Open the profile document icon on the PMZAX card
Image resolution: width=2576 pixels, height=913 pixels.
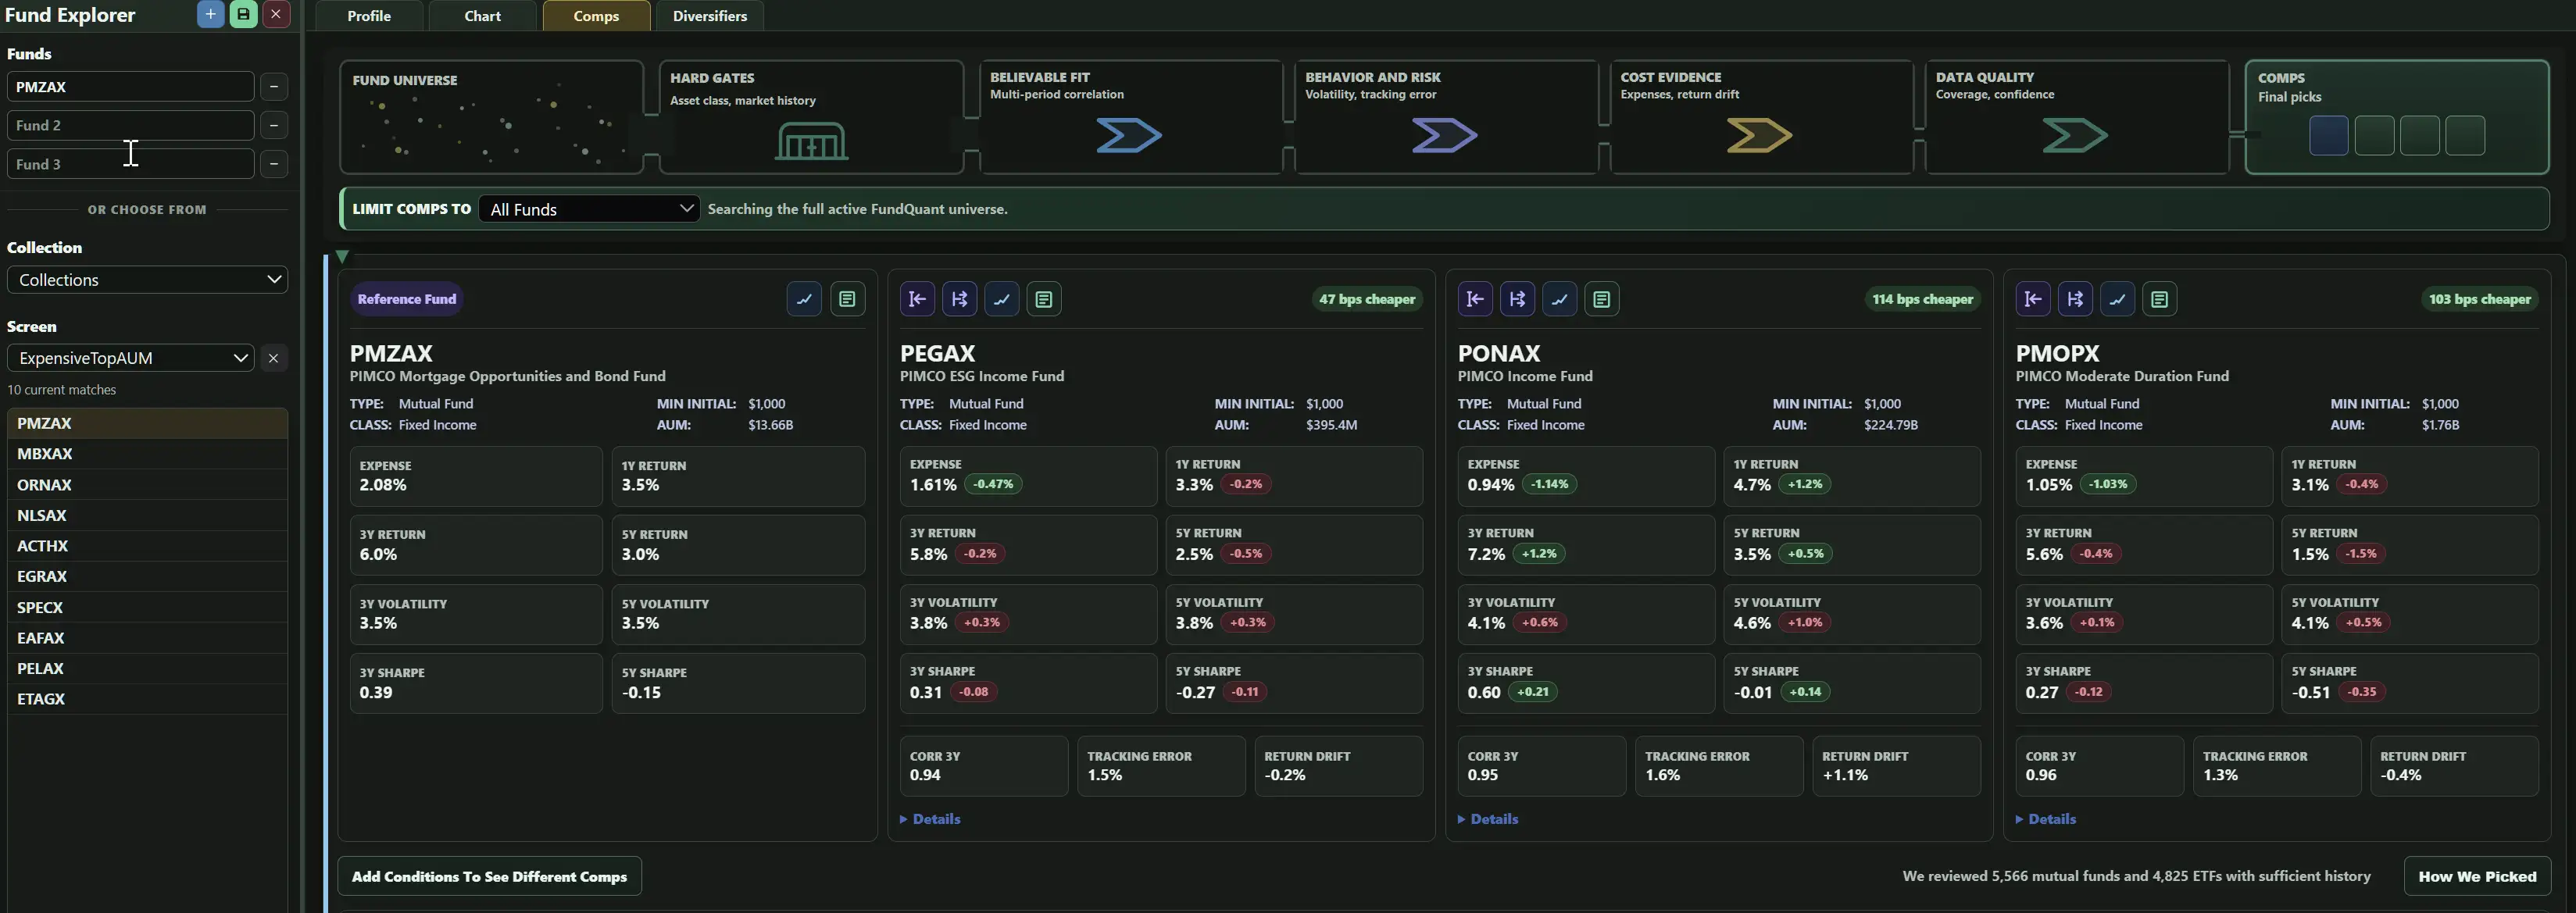[x=847, y=299]
